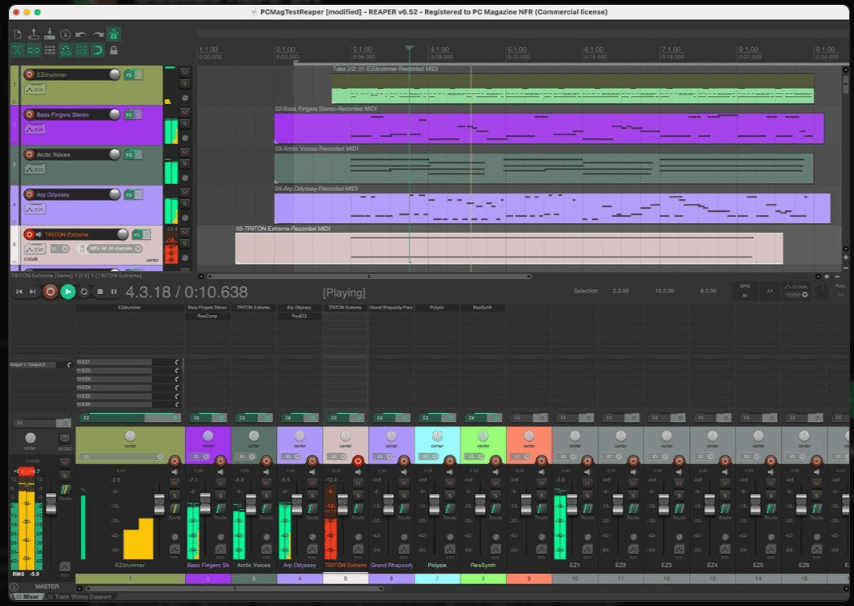Open FX chain for EZdrummer track
This screenshot has height=606, width=854.
129,75
